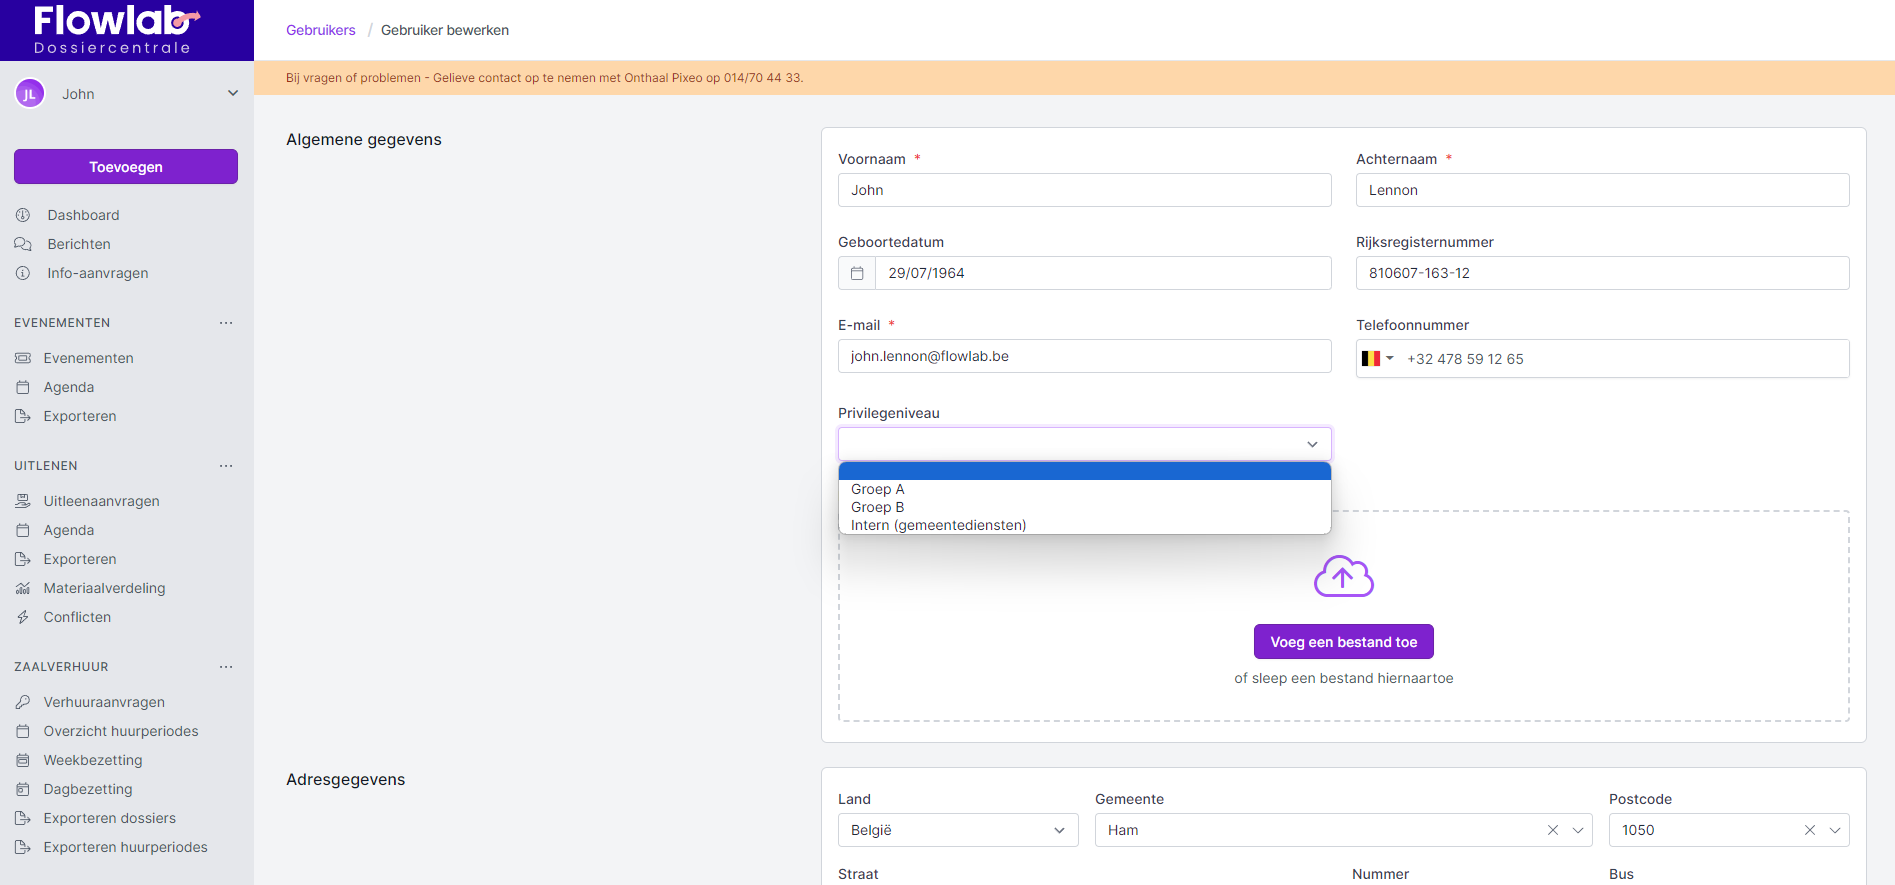The image size is (1895, 885).
Task: Click into the Rijksregisternummer input field
Action: click(1602, 273)
